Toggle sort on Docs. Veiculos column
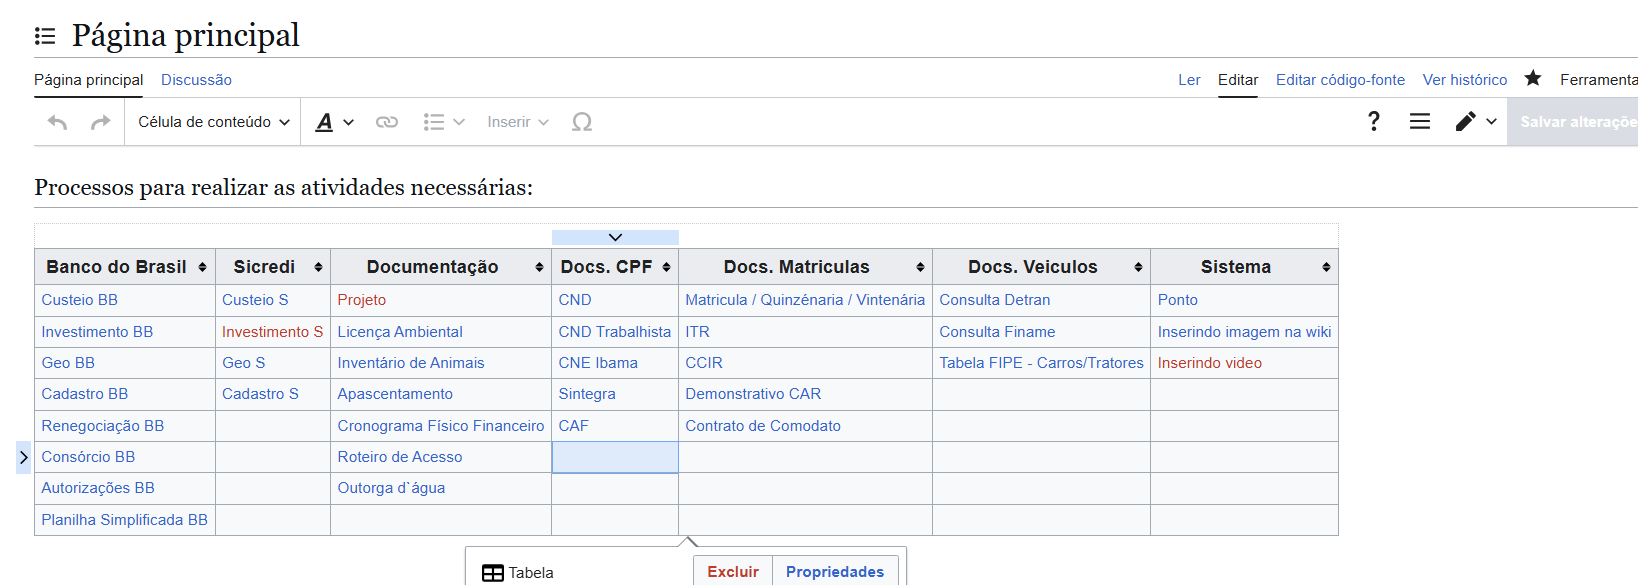 (x=1138, y=267)
